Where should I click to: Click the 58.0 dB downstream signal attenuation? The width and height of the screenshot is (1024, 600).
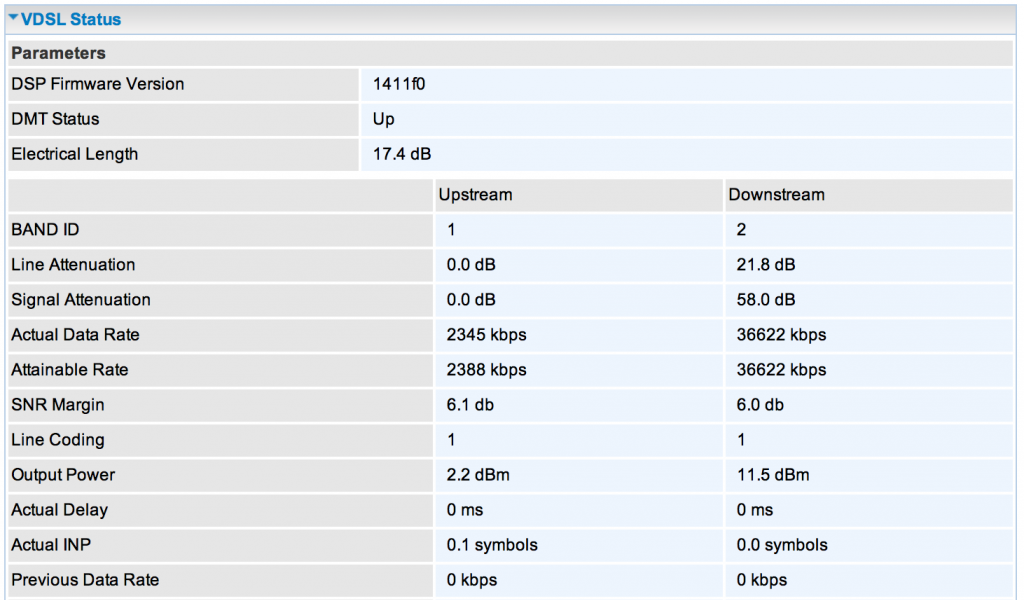pyautogui.click(x=766, y=300)
